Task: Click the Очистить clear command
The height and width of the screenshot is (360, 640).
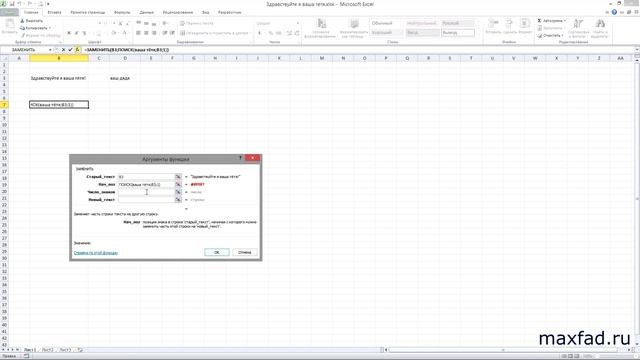Action: 550,36
